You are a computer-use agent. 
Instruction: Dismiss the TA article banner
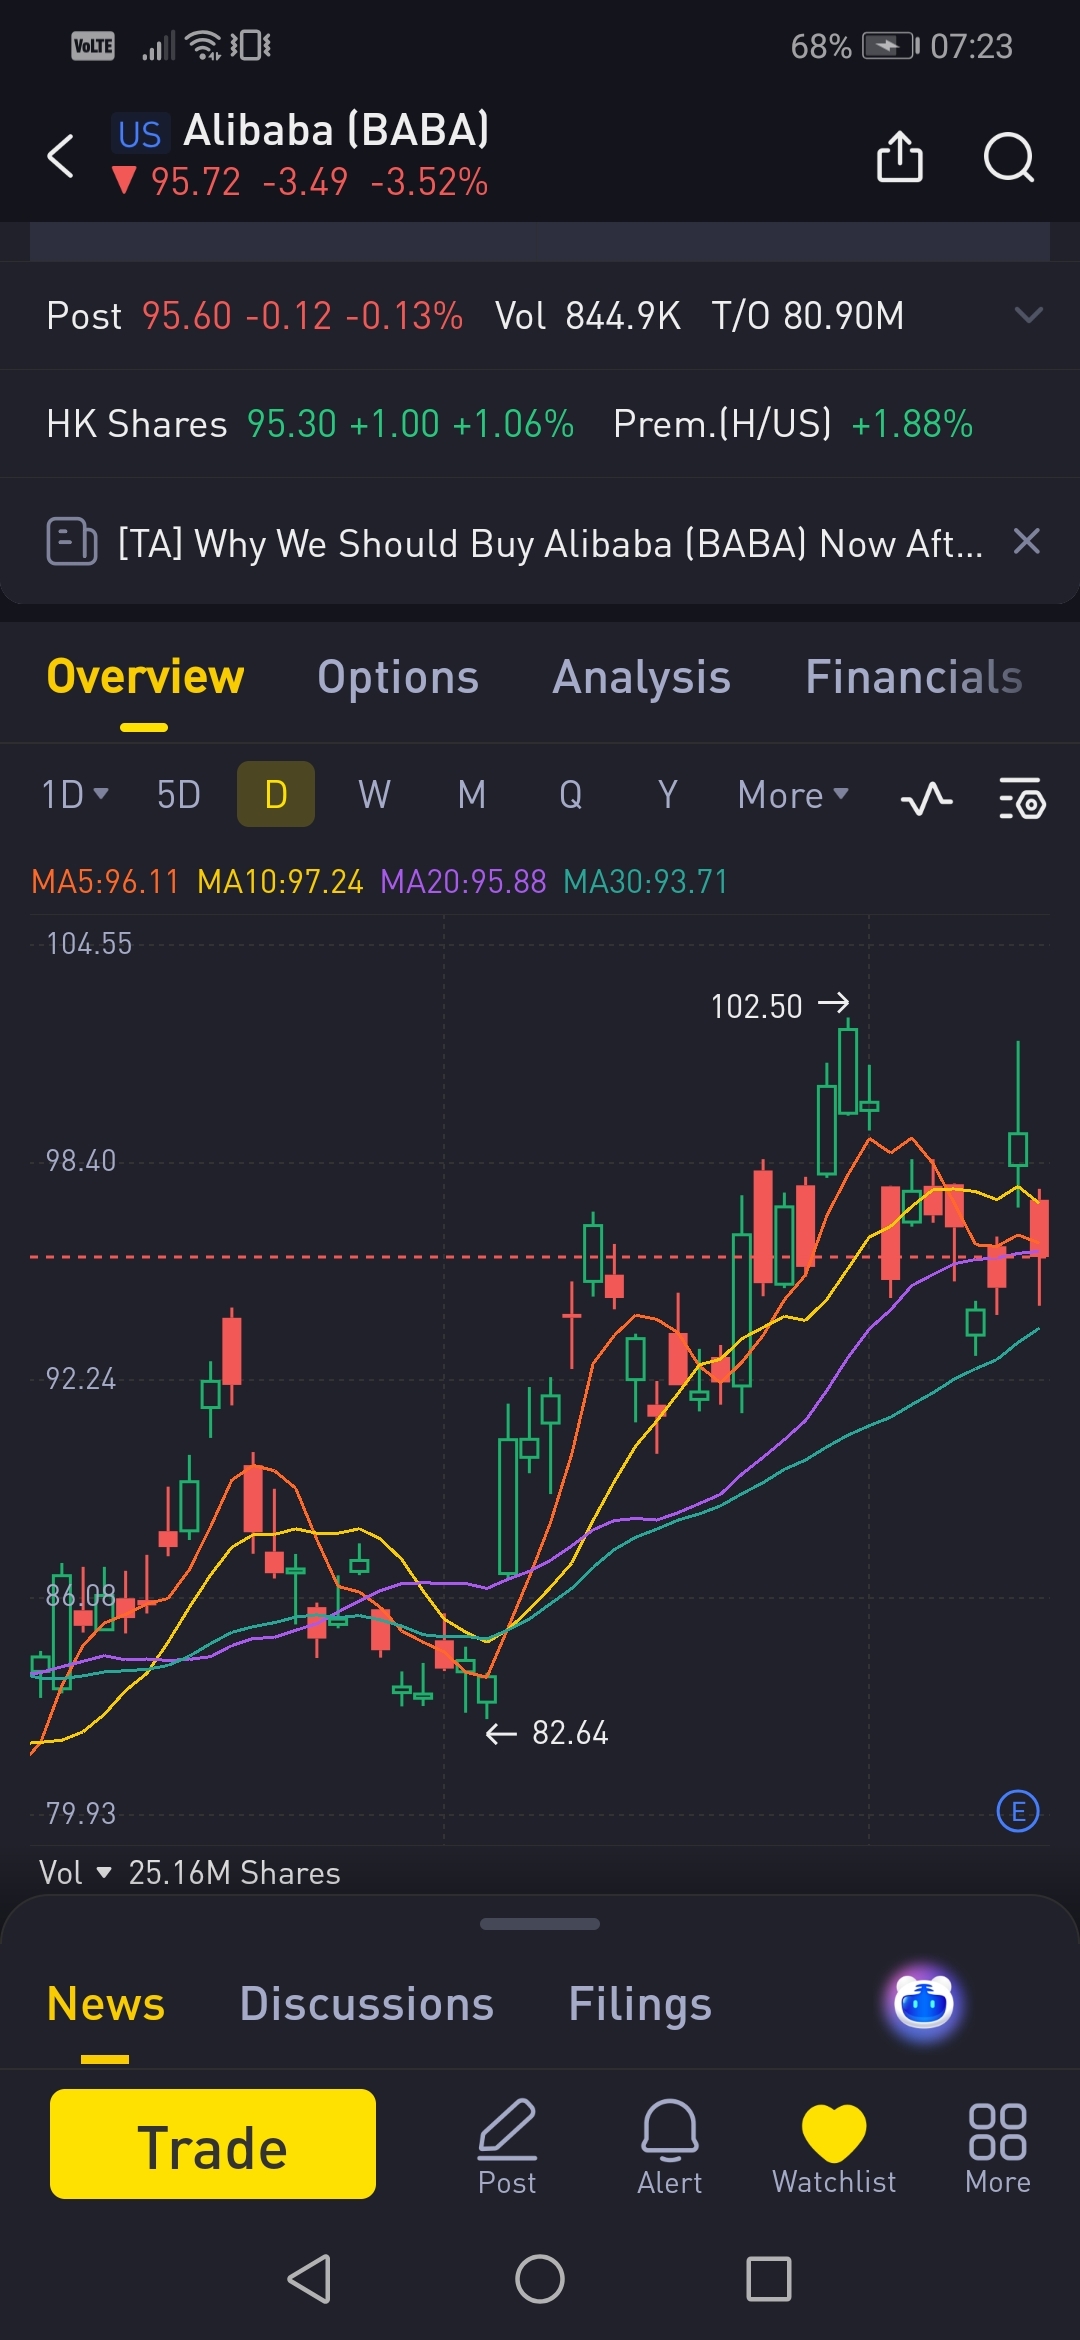[x=1027, y=541]
